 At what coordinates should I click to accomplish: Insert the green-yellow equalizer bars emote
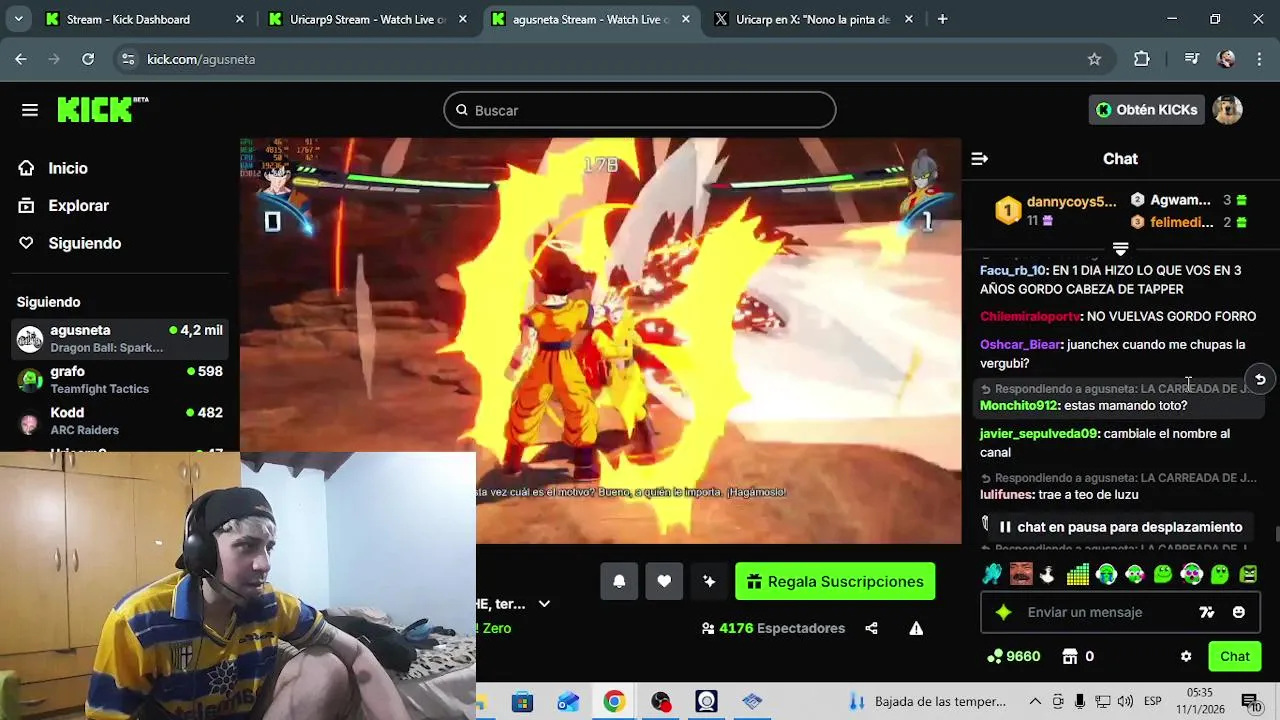pos(1077,574)
